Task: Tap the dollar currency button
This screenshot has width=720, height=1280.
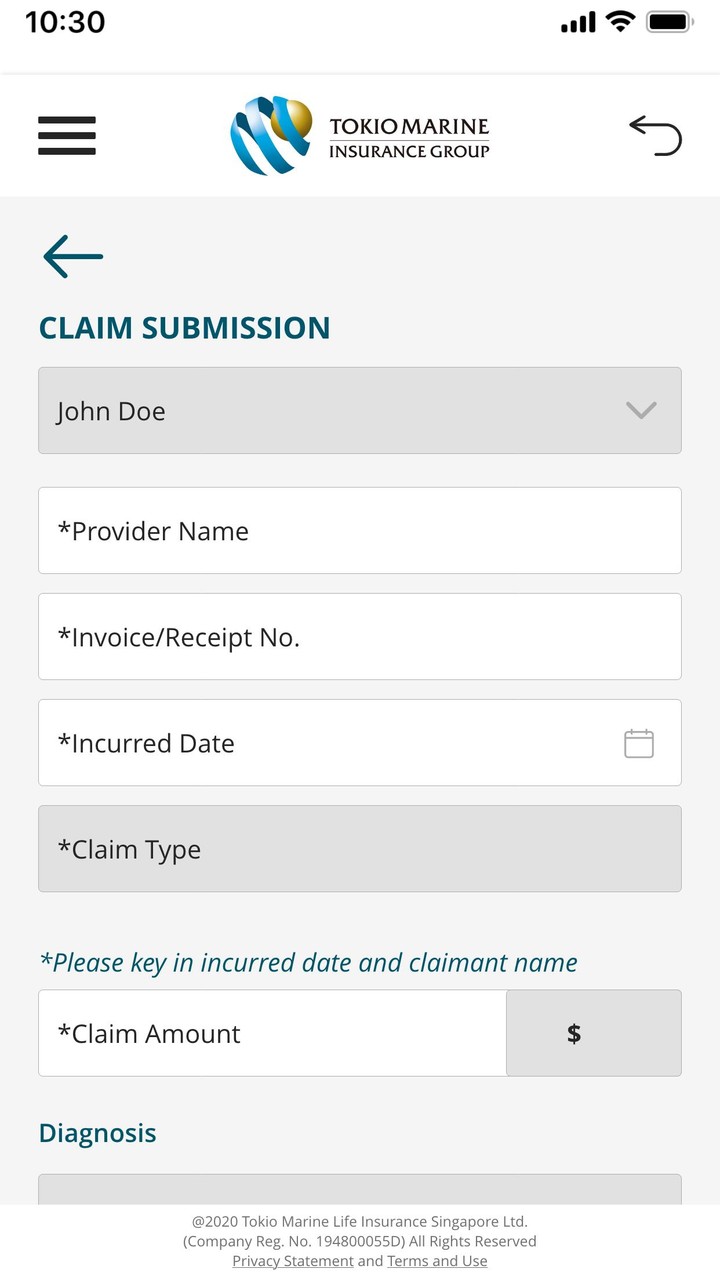Action: (x=594, y=1033)
